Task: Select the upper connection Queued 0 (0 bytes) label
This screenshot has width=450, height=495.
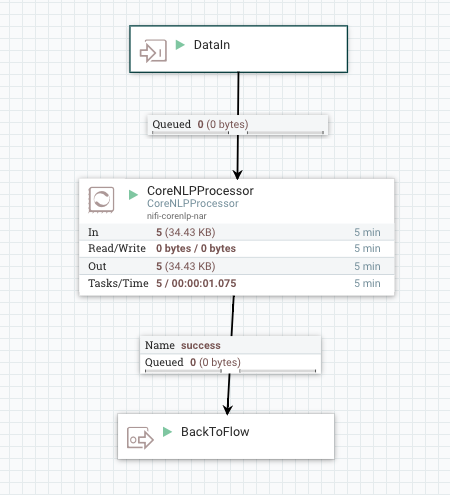Action: [x=200, y=124]
